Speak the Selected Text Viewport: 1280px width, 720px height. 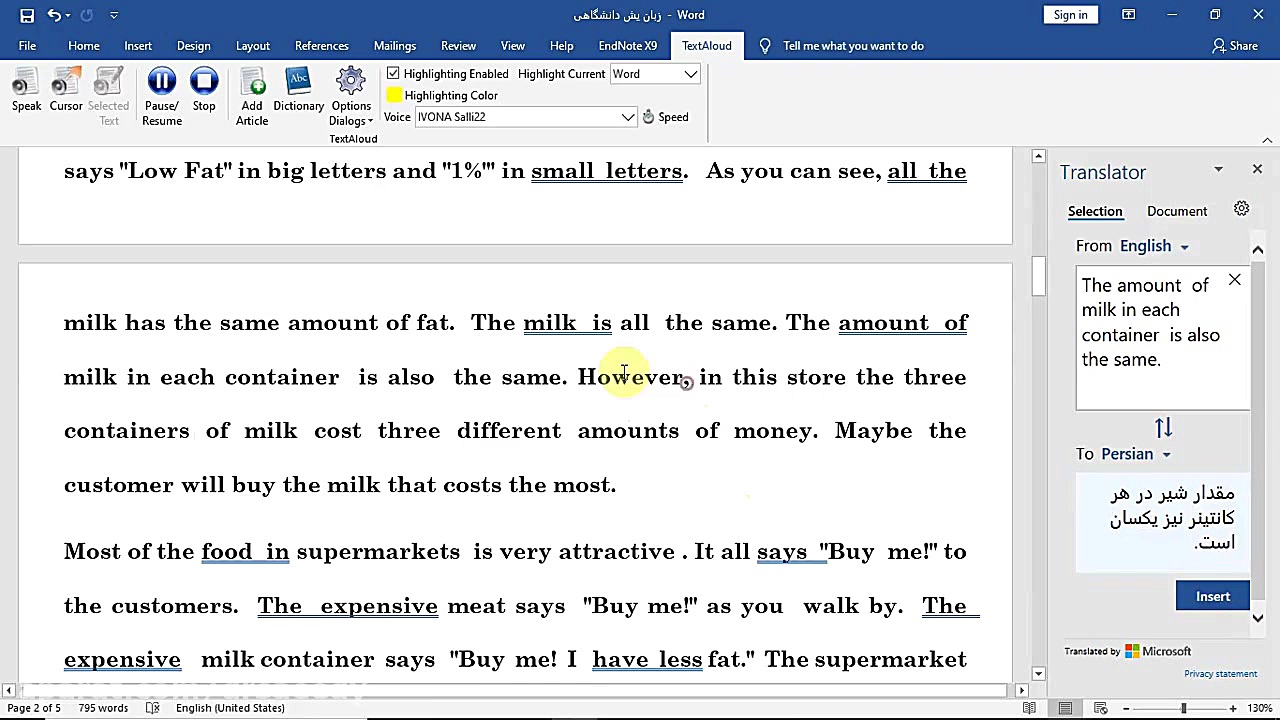(x=108, y=97)
